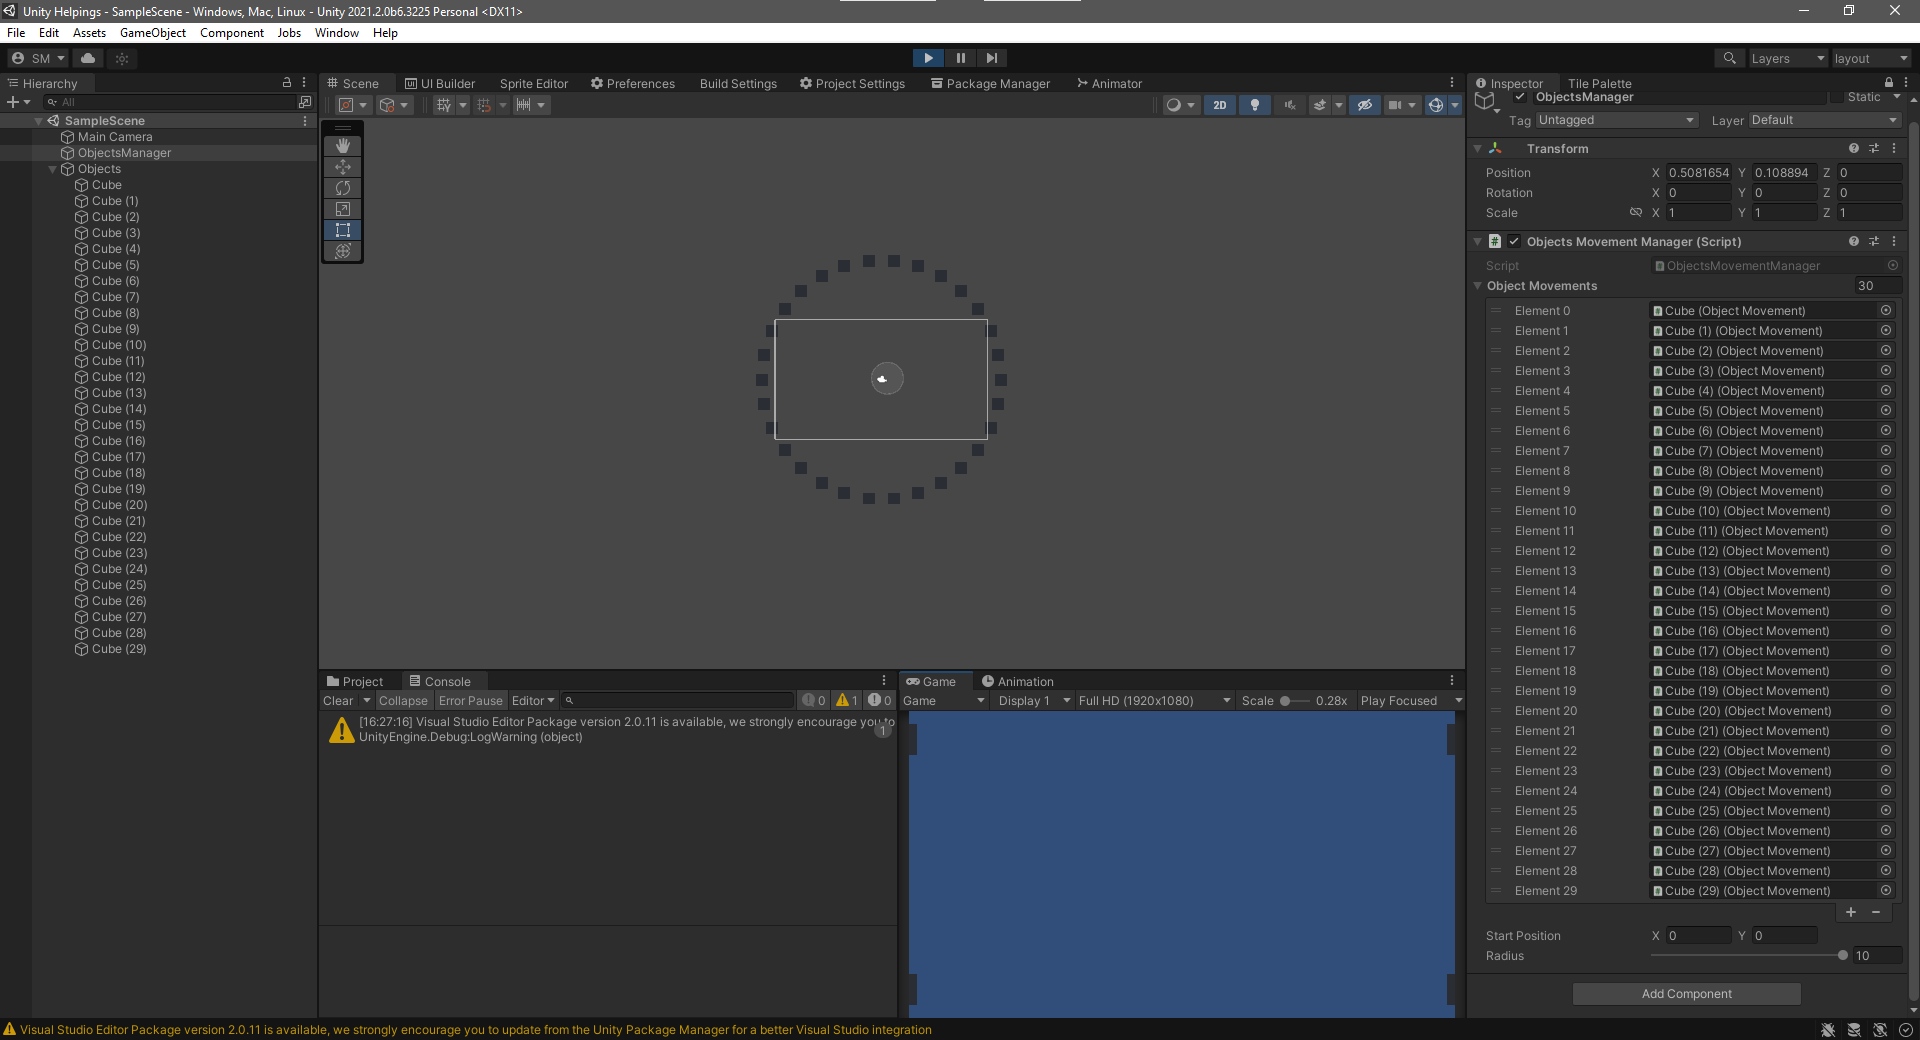1920x1040 pixels.
Task: Open the draw mode shading dropdown
Action: point(1180,105)
